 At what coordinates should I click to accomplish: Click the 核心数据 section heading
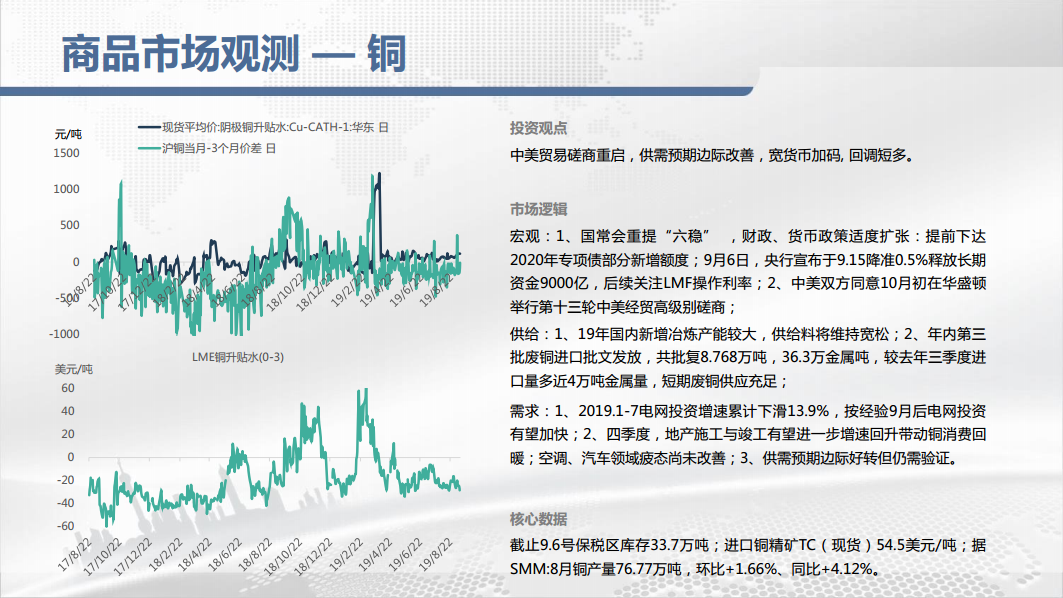[539, 519]
